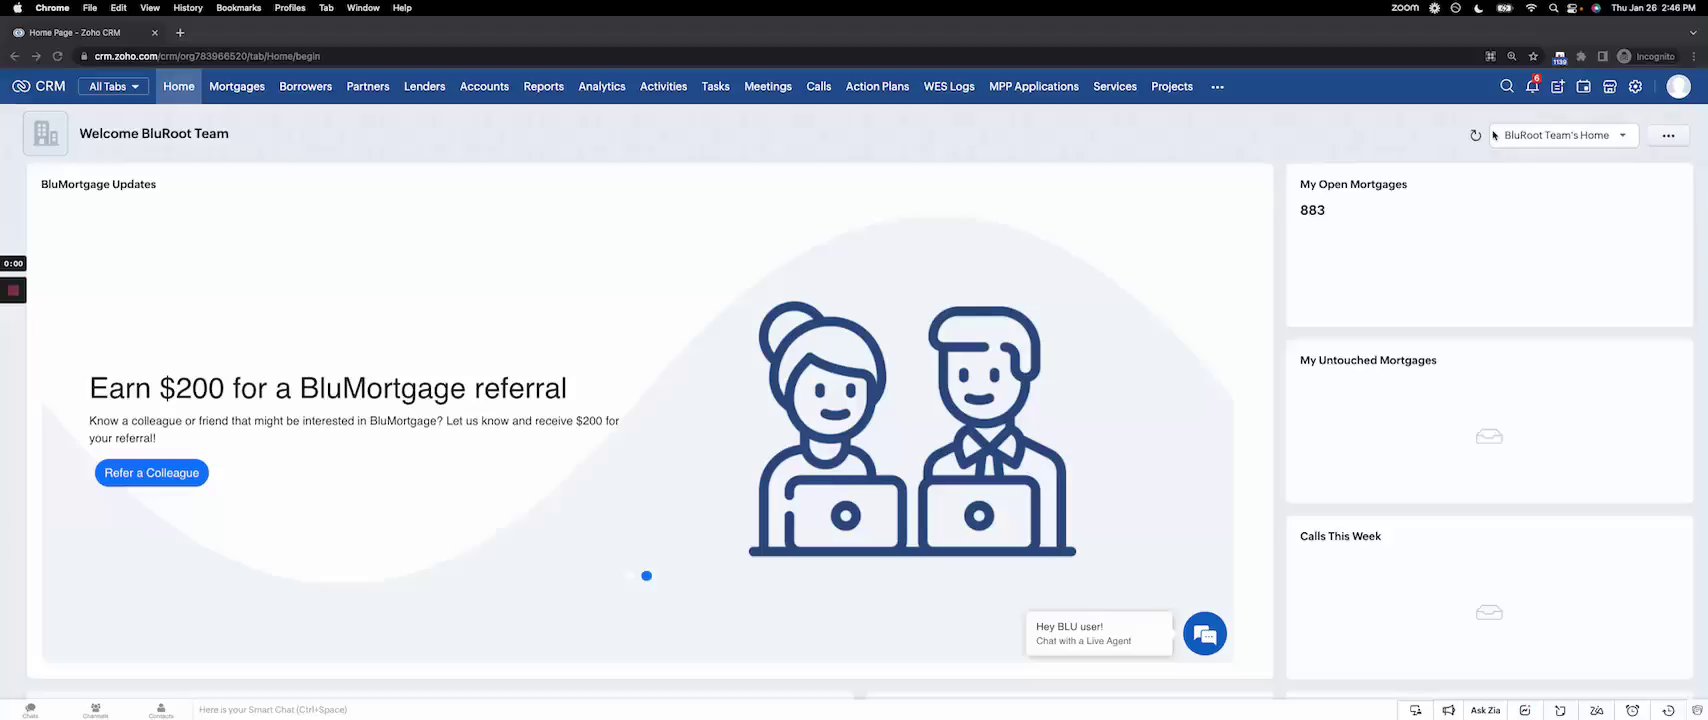This screenshot has height=720, width=1708.
Task: Click the Zoho CRM logo
Action: (x=39, y=86)
